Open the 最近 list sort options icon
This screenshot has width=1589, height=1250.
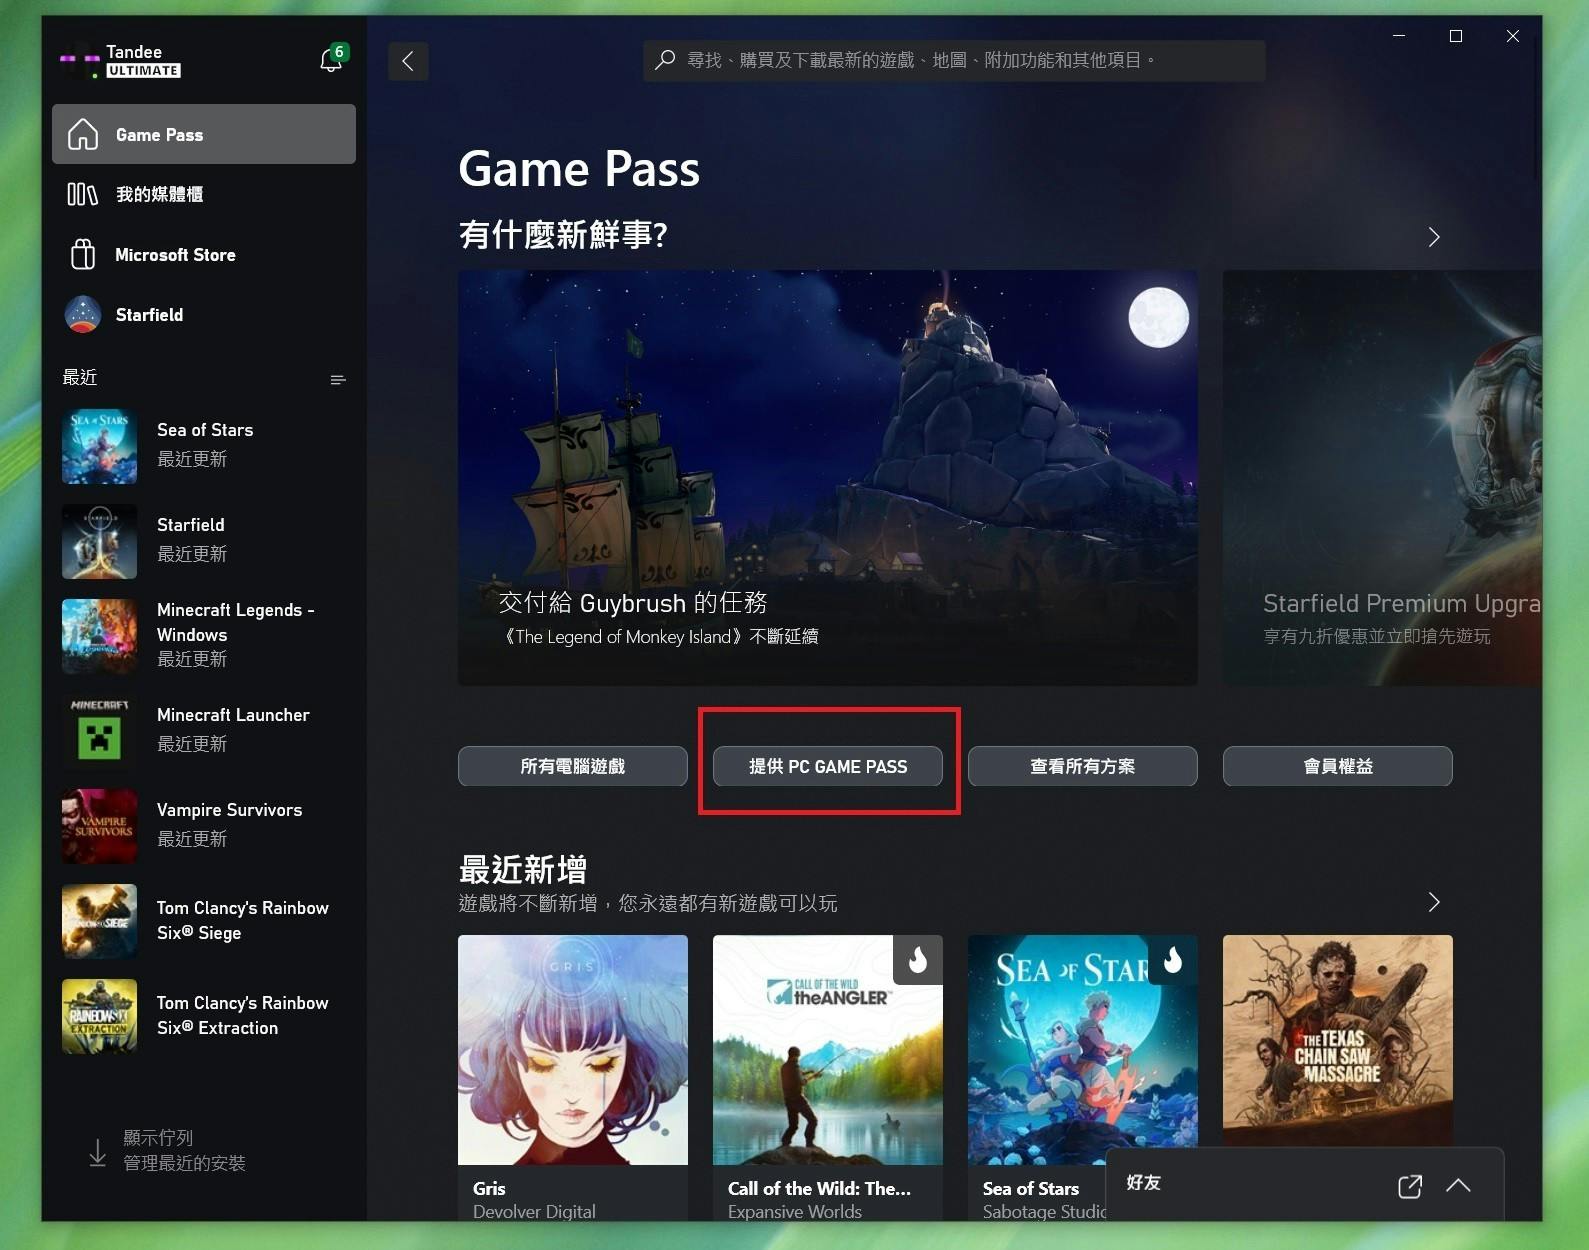(x=338, y=379)
